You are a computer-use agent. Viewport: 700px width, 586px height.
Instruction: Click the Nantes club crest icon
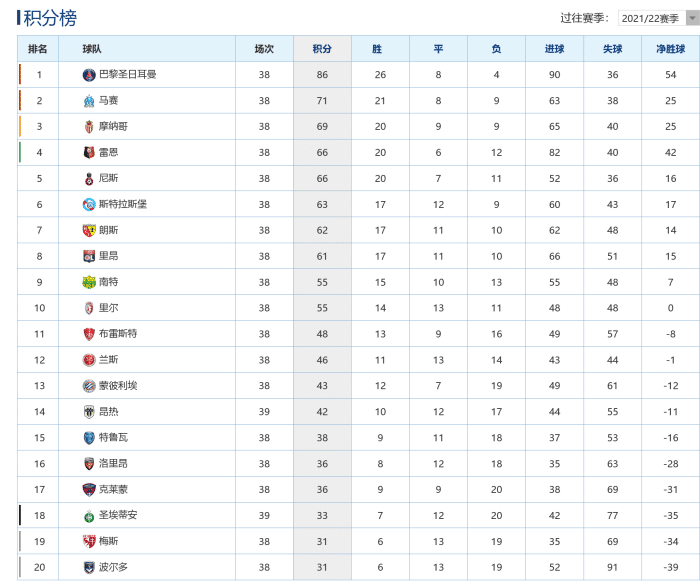(x=89, y=283)
